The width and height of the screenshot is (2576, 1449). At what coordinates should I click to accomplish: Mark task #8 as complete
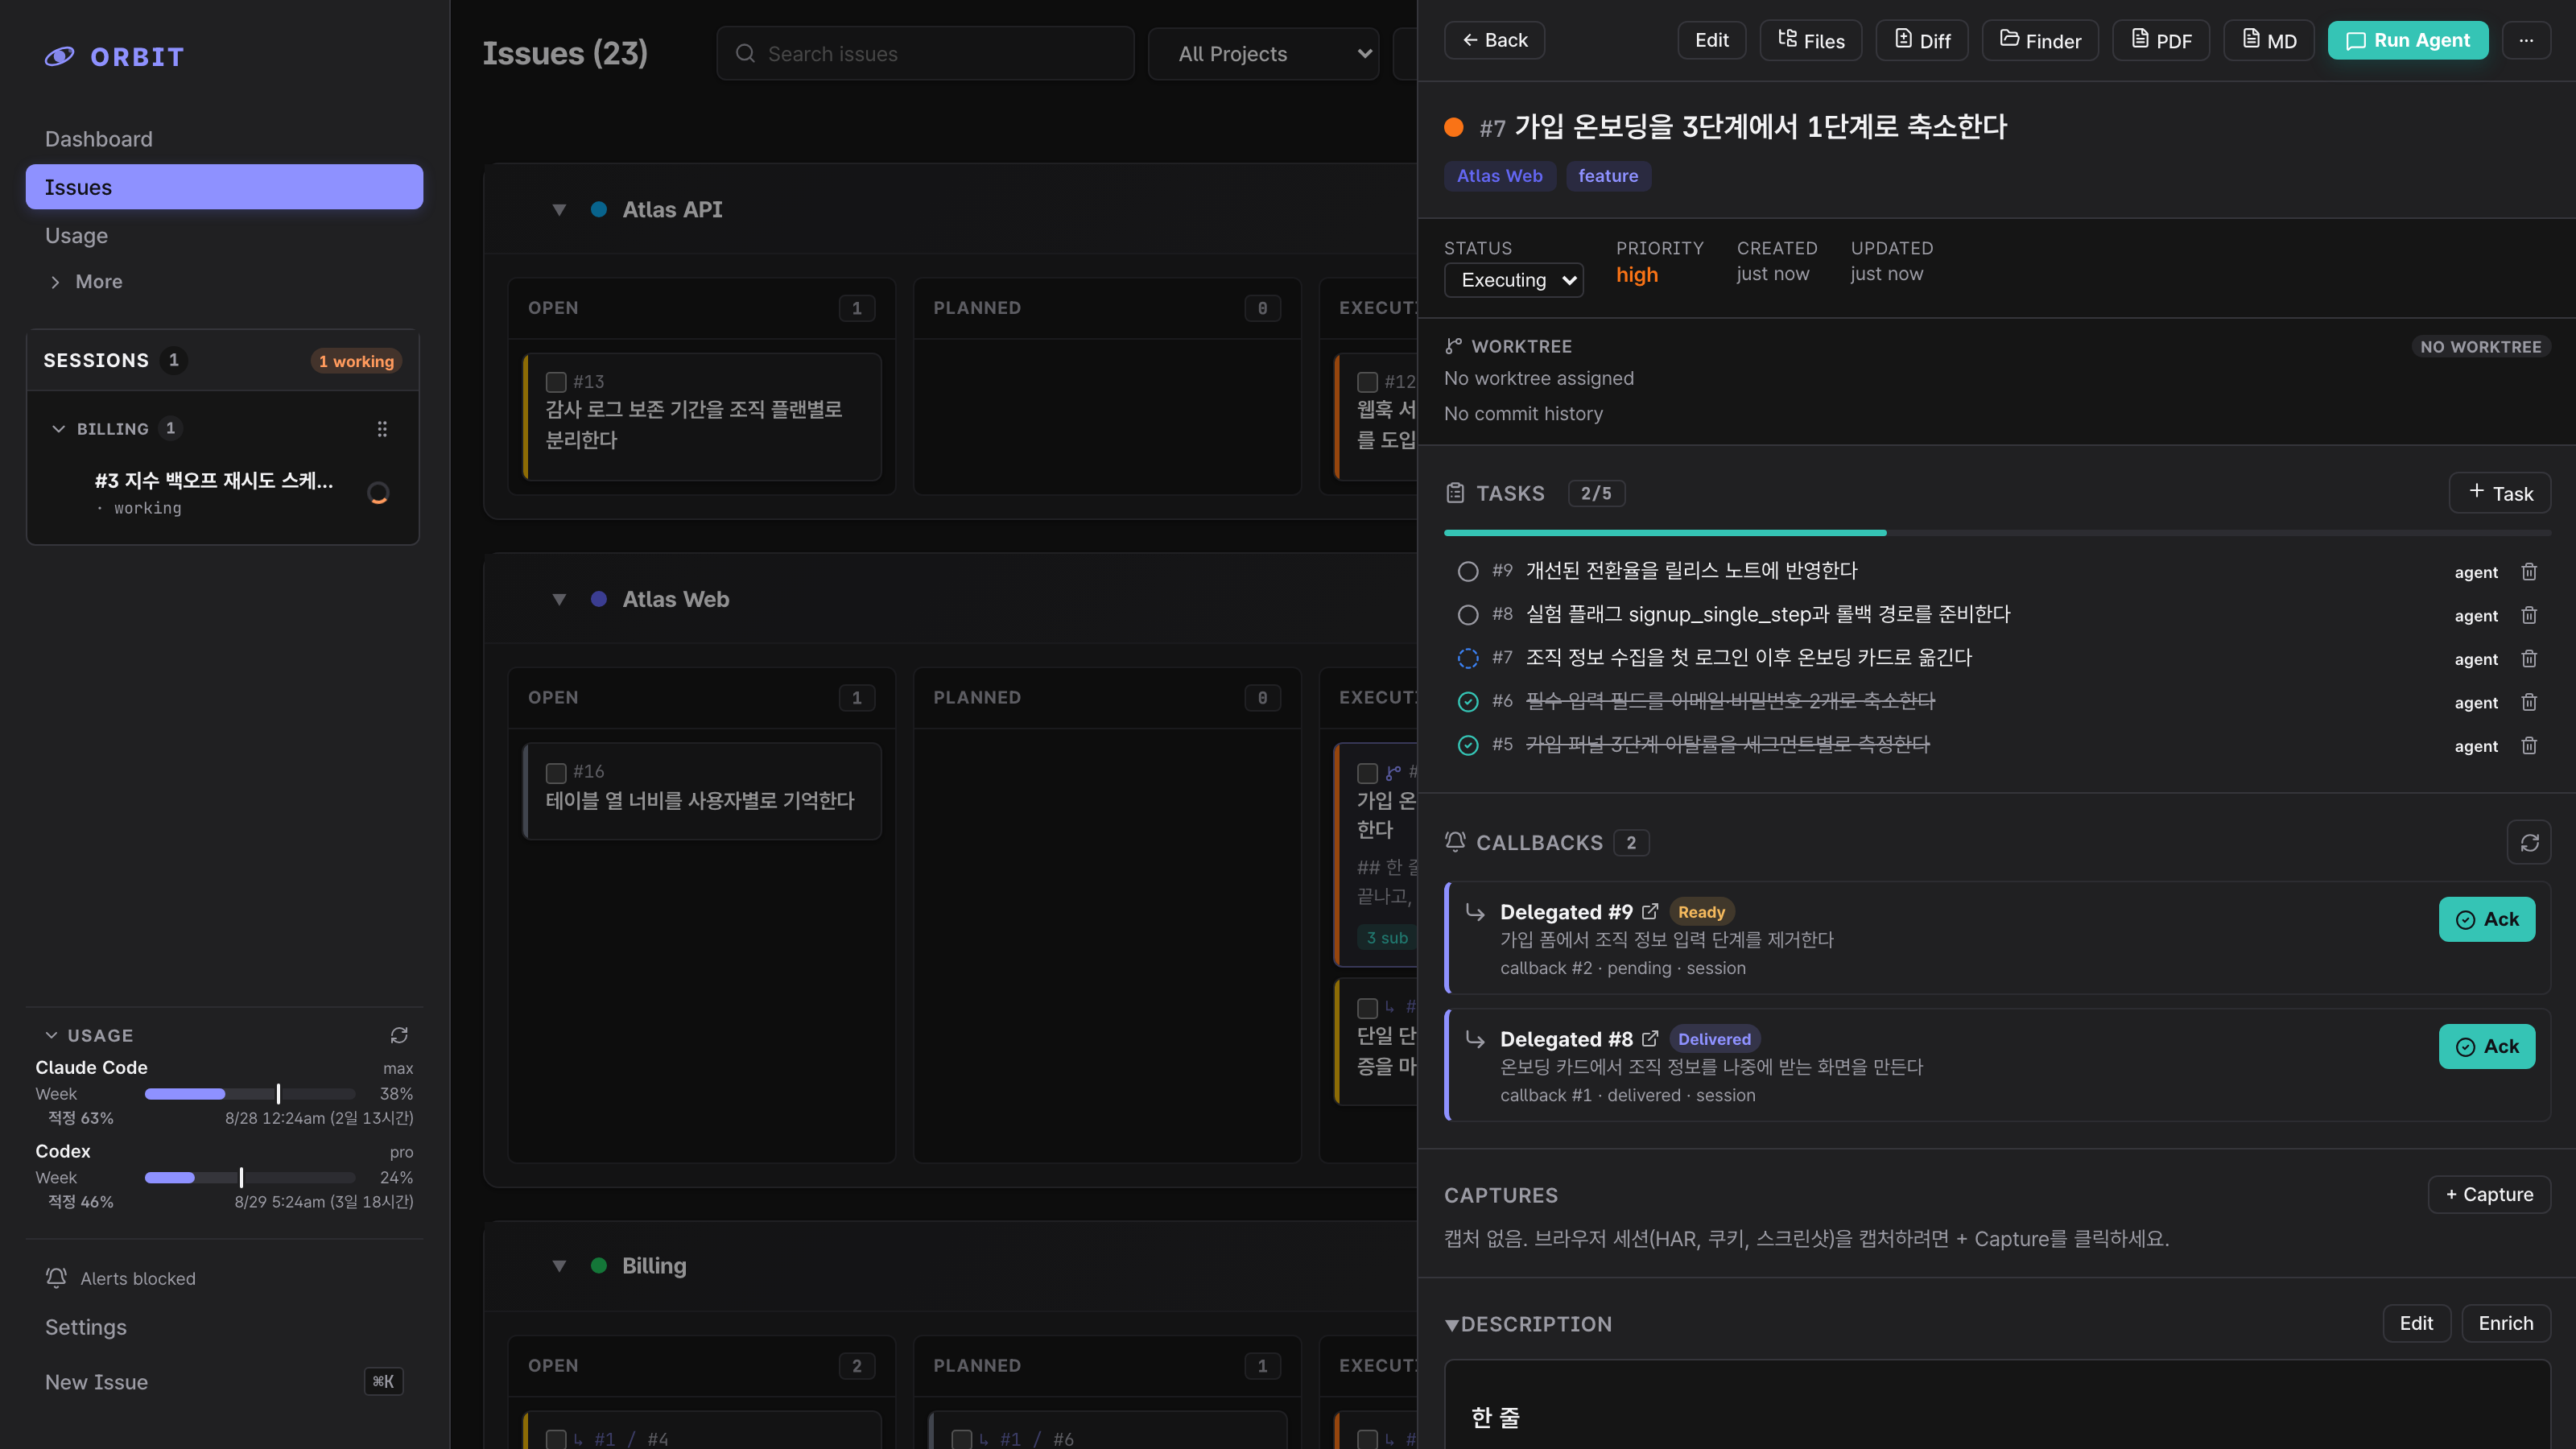click(1468, 615)
